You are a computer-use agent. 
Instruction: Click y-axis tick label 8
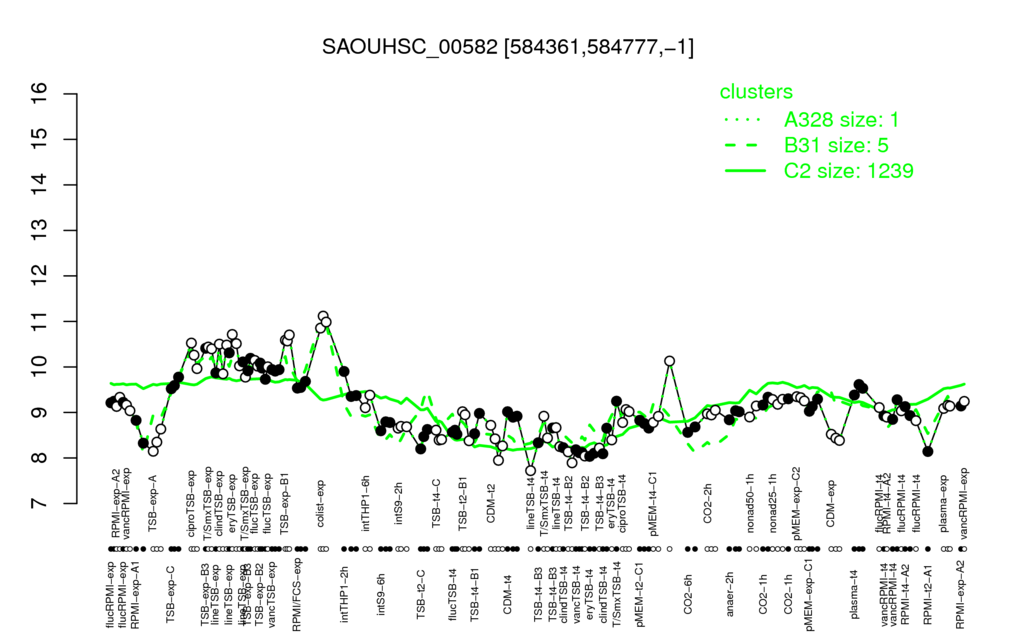click(40, 458)
